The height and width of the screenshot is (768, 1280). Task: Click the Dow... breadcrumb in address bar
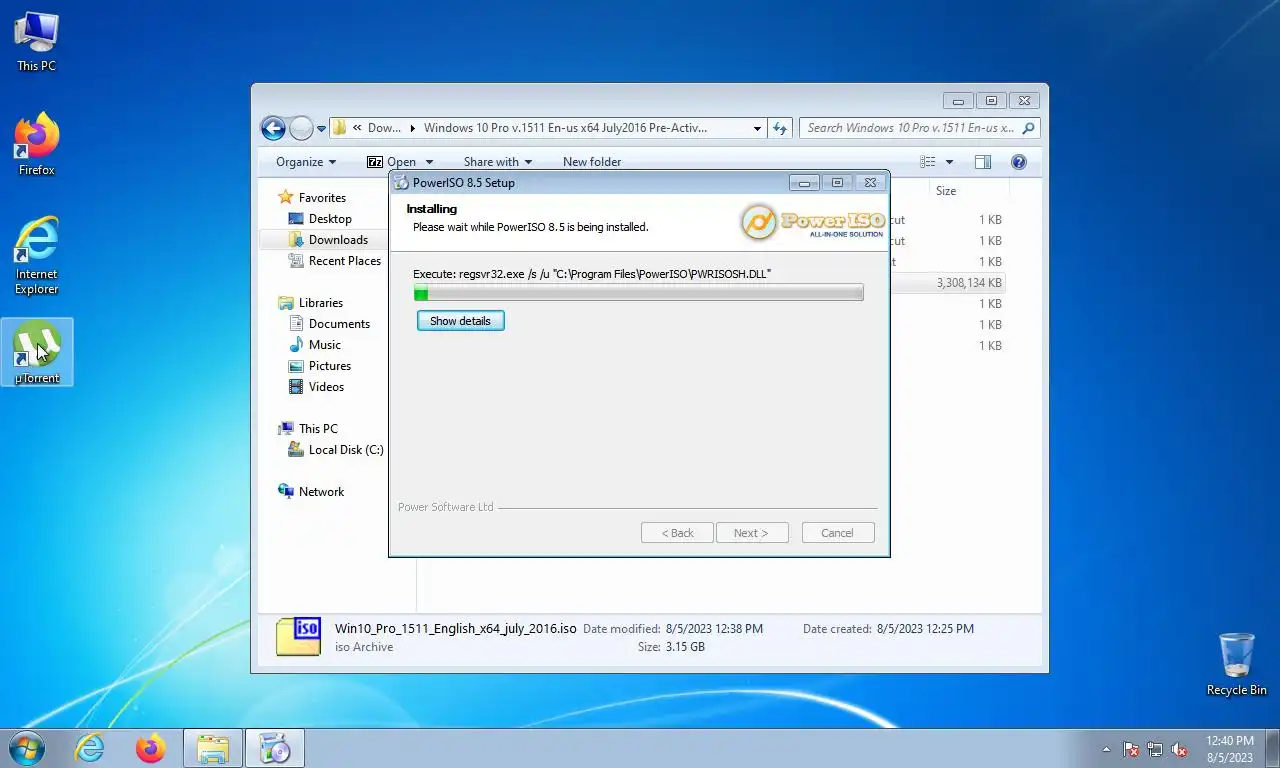pyautogui.click(x=384, y=128)
